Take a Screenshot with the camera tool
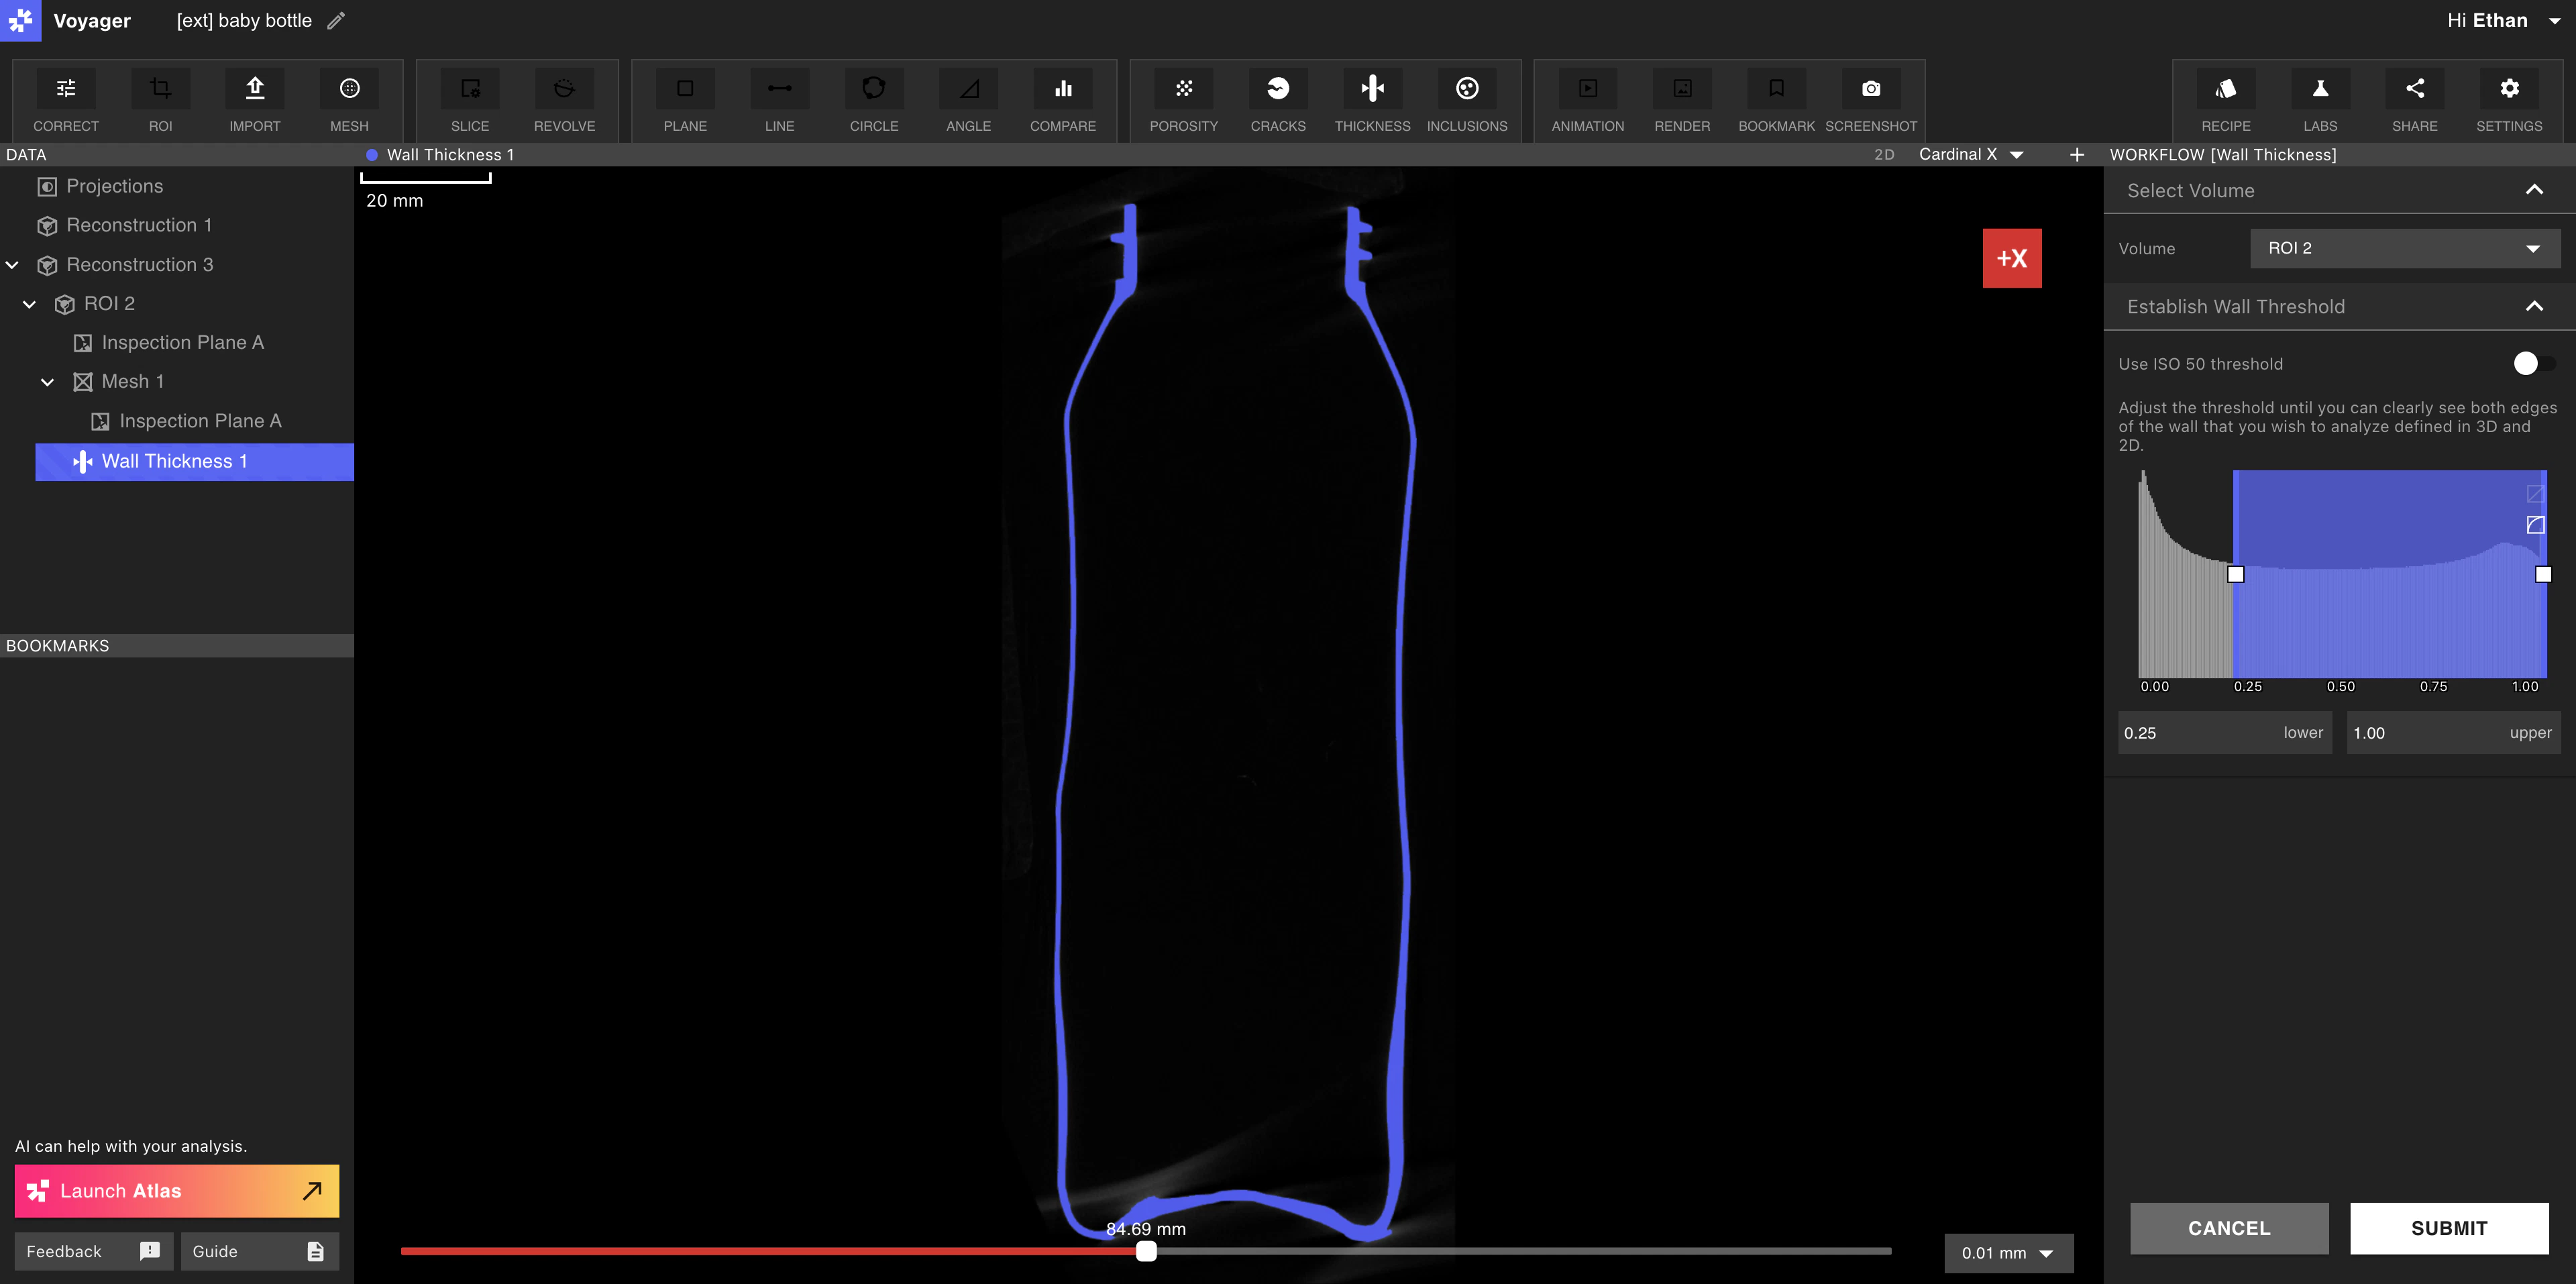The width and height of the screenshot is (2576, 1284). (1871, 99)
